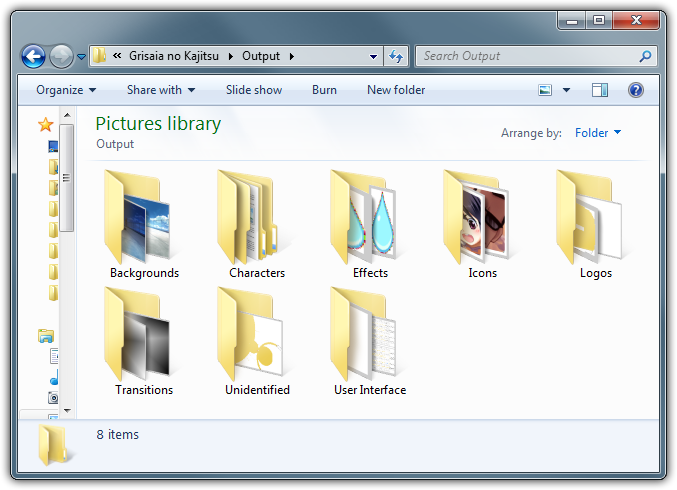Close the Explorer window
Viewport: 677px width, 490px height.
coord(636,20)
